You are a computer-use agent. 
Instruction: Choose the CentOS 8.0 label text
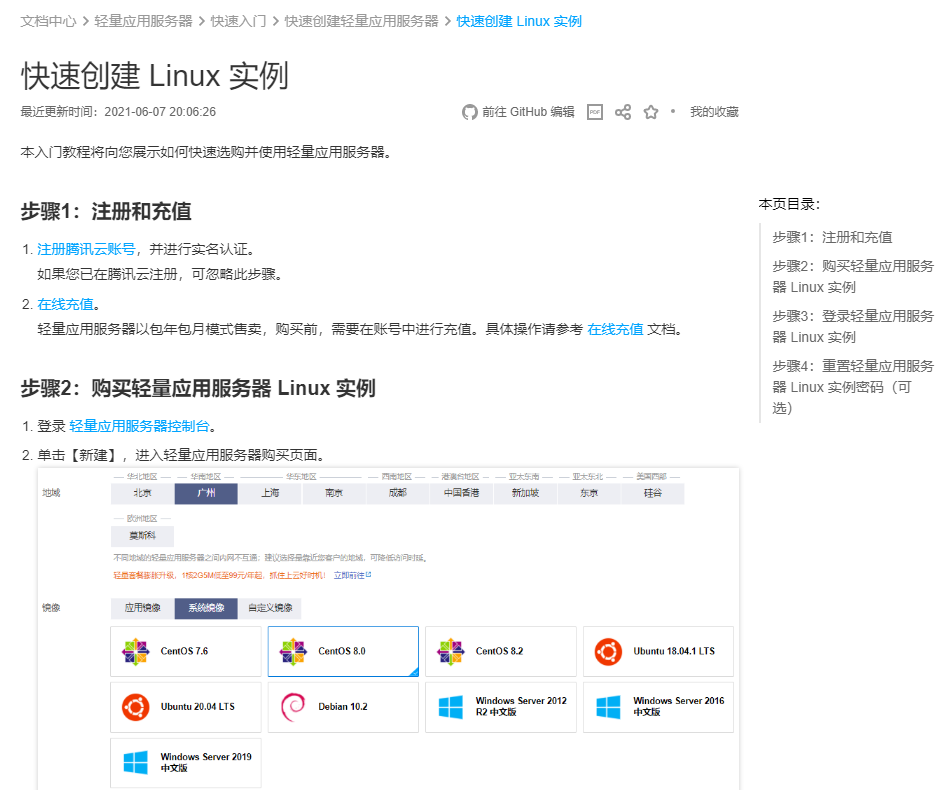tap(342, 652)
